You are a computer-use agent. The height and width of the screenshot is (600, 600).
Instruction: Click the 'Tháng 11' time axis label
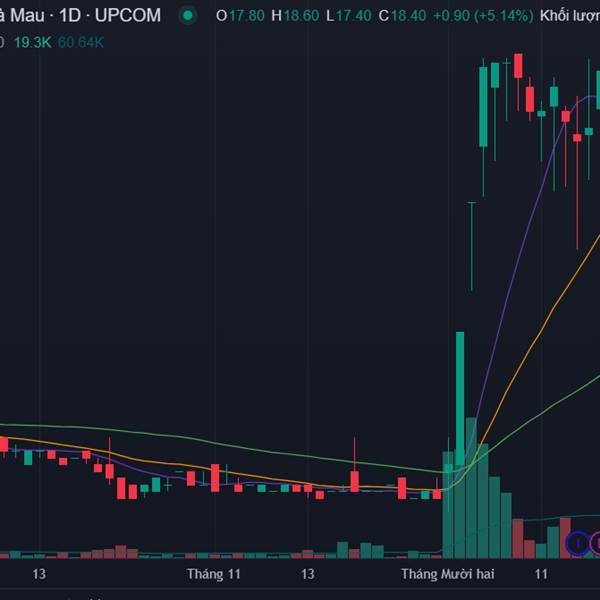(x=214, y=574)
